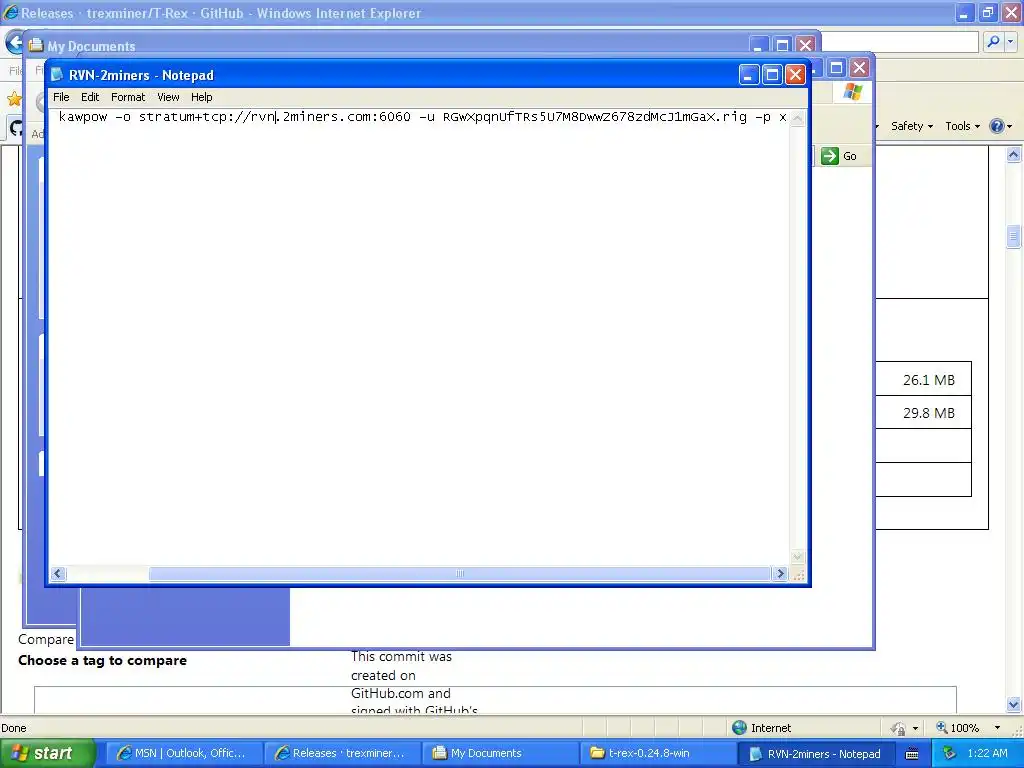Expand search provider dropdown arrow in Explorer
This screenshot has width=1024, height=768.
coord(1010,42)
